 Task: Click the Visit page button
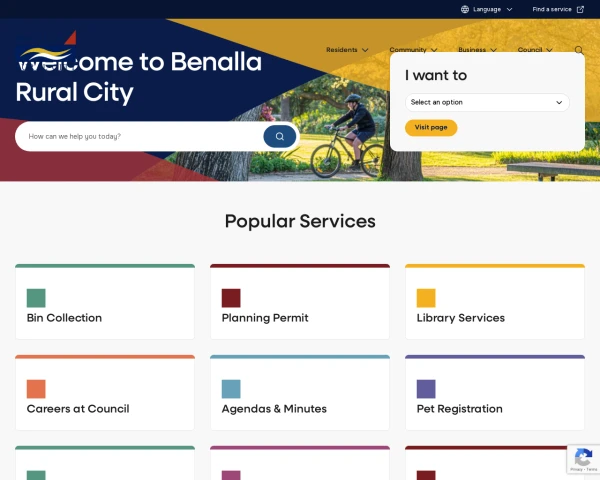[x=431, y=127]
